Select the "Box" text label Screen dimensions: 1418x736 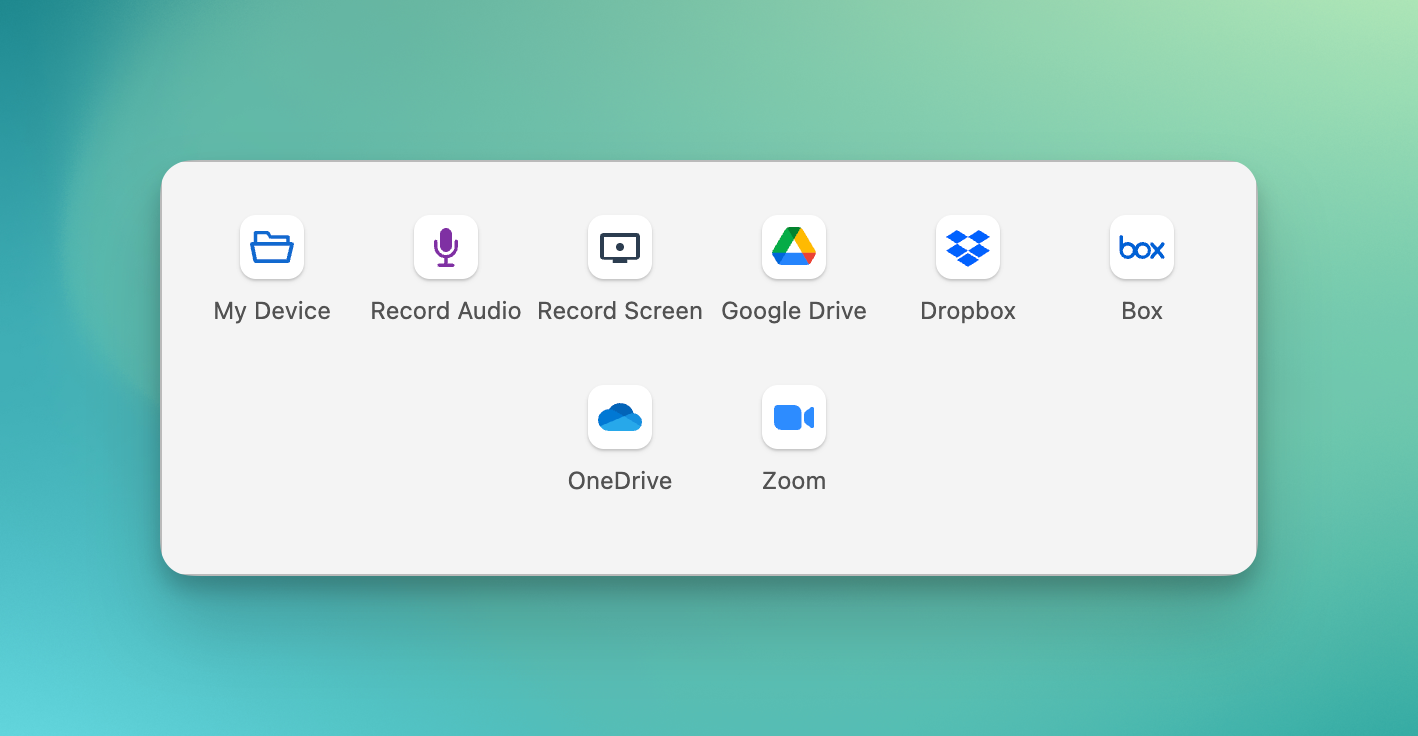pos(1142,311)
